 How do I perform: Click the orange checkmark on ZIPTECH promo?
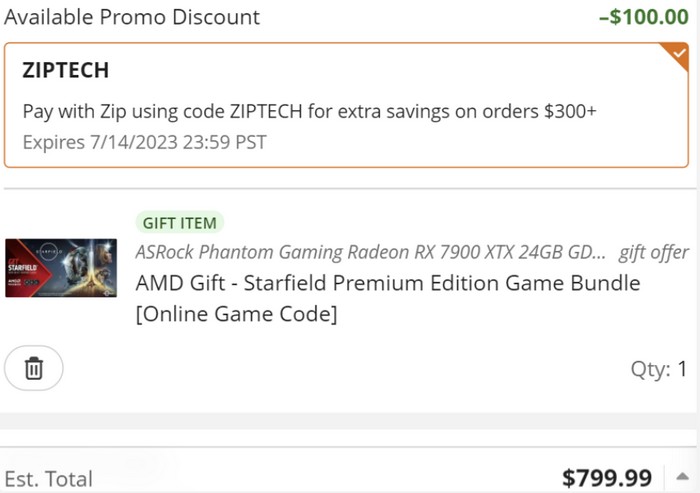[x=680, y=51]
